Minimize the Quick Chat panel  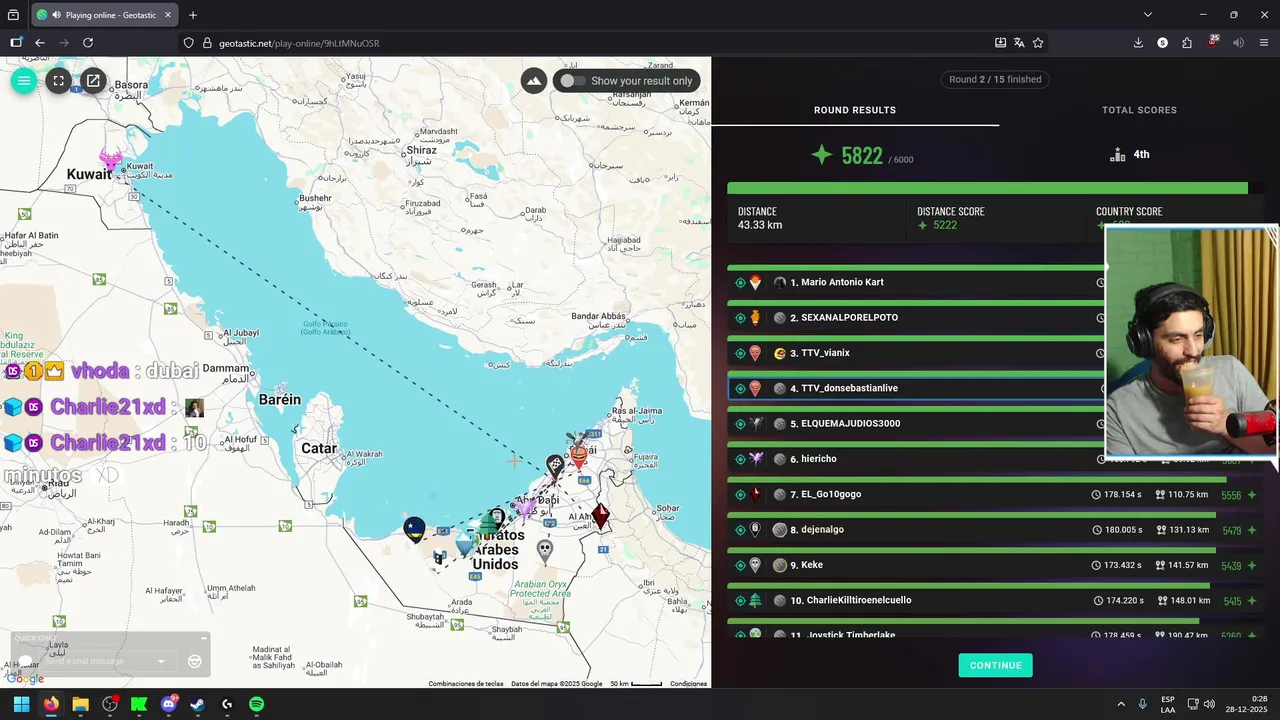(x=203, y=638)
